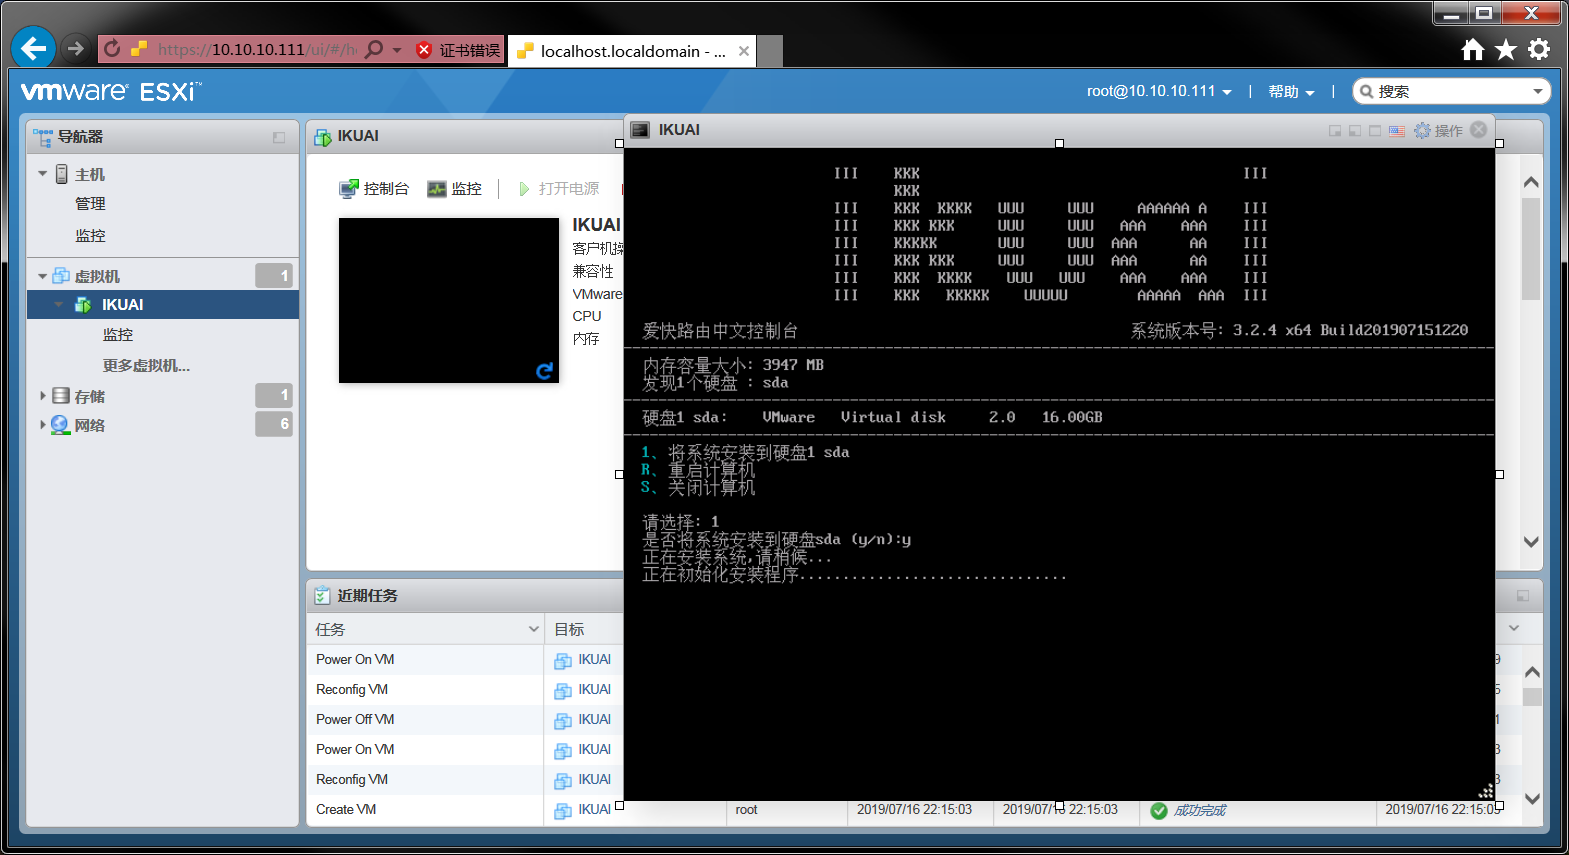Select the Power Off VM task

355,720
